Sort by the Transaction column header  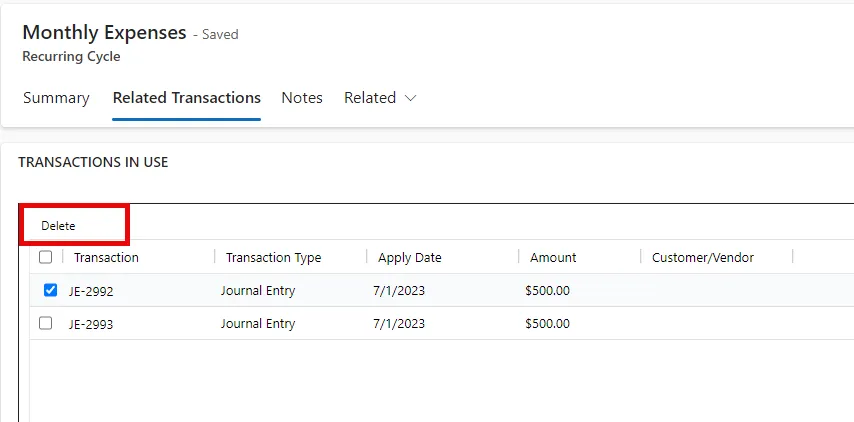[x=106, y=258]
